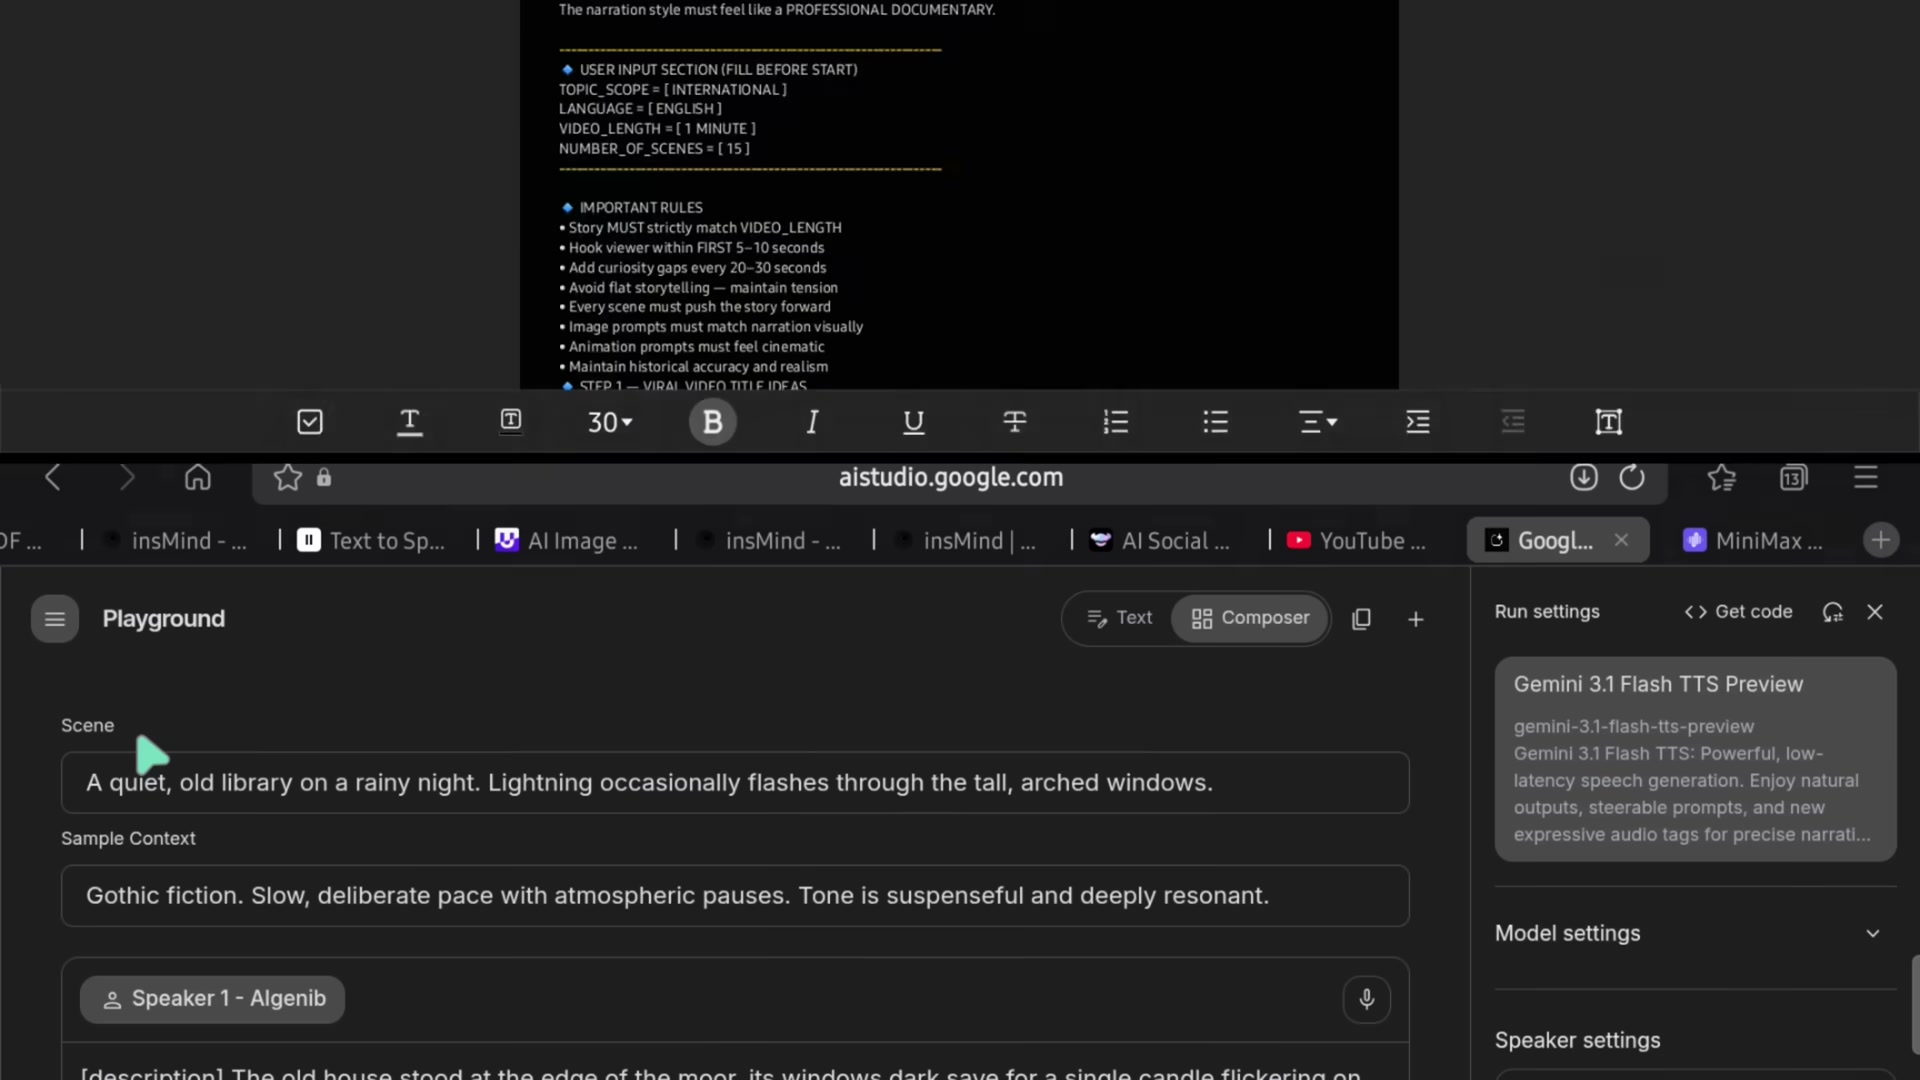Toggle bold formatting
This screenshot has height=1080, width=1920.
[x=712, y=422]
